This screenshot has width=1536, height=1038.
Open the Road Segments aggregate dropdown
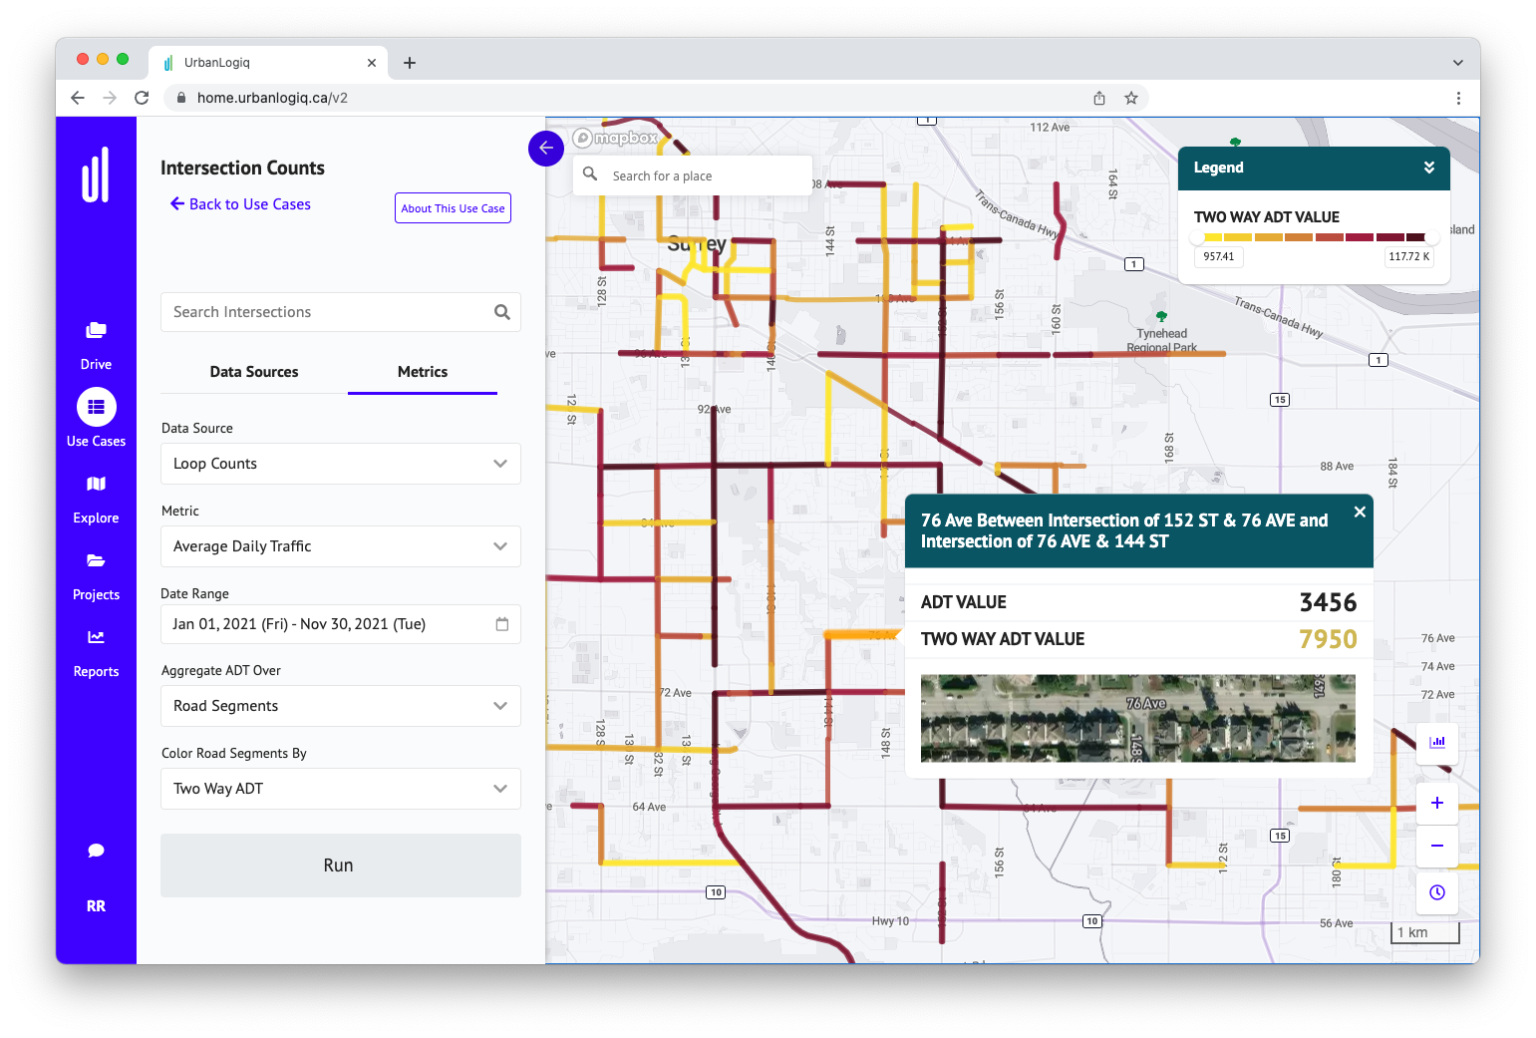click(x=340, y=706)
